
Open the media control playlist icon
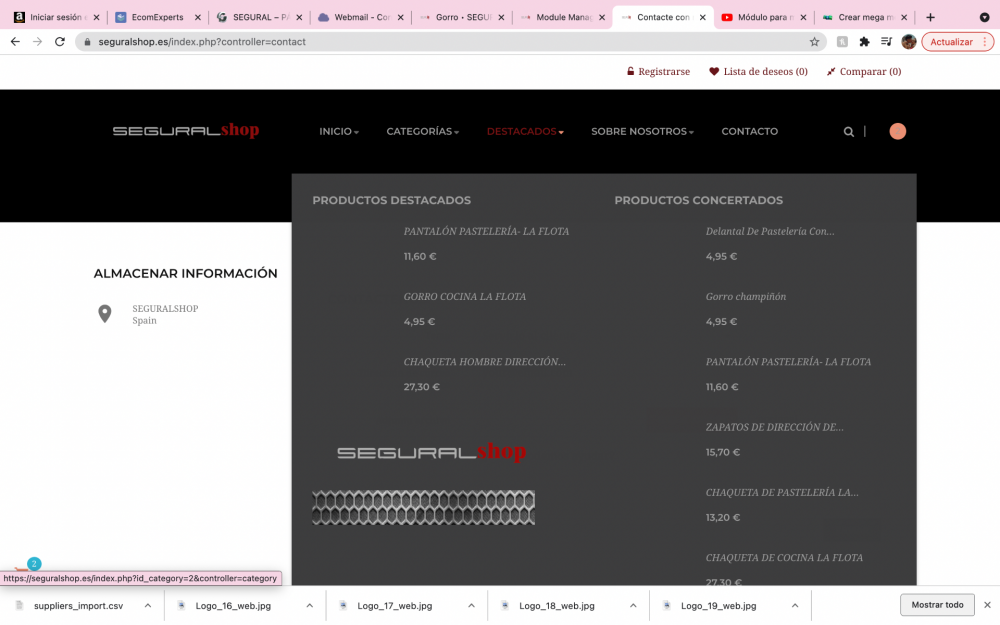click(886, 41)
